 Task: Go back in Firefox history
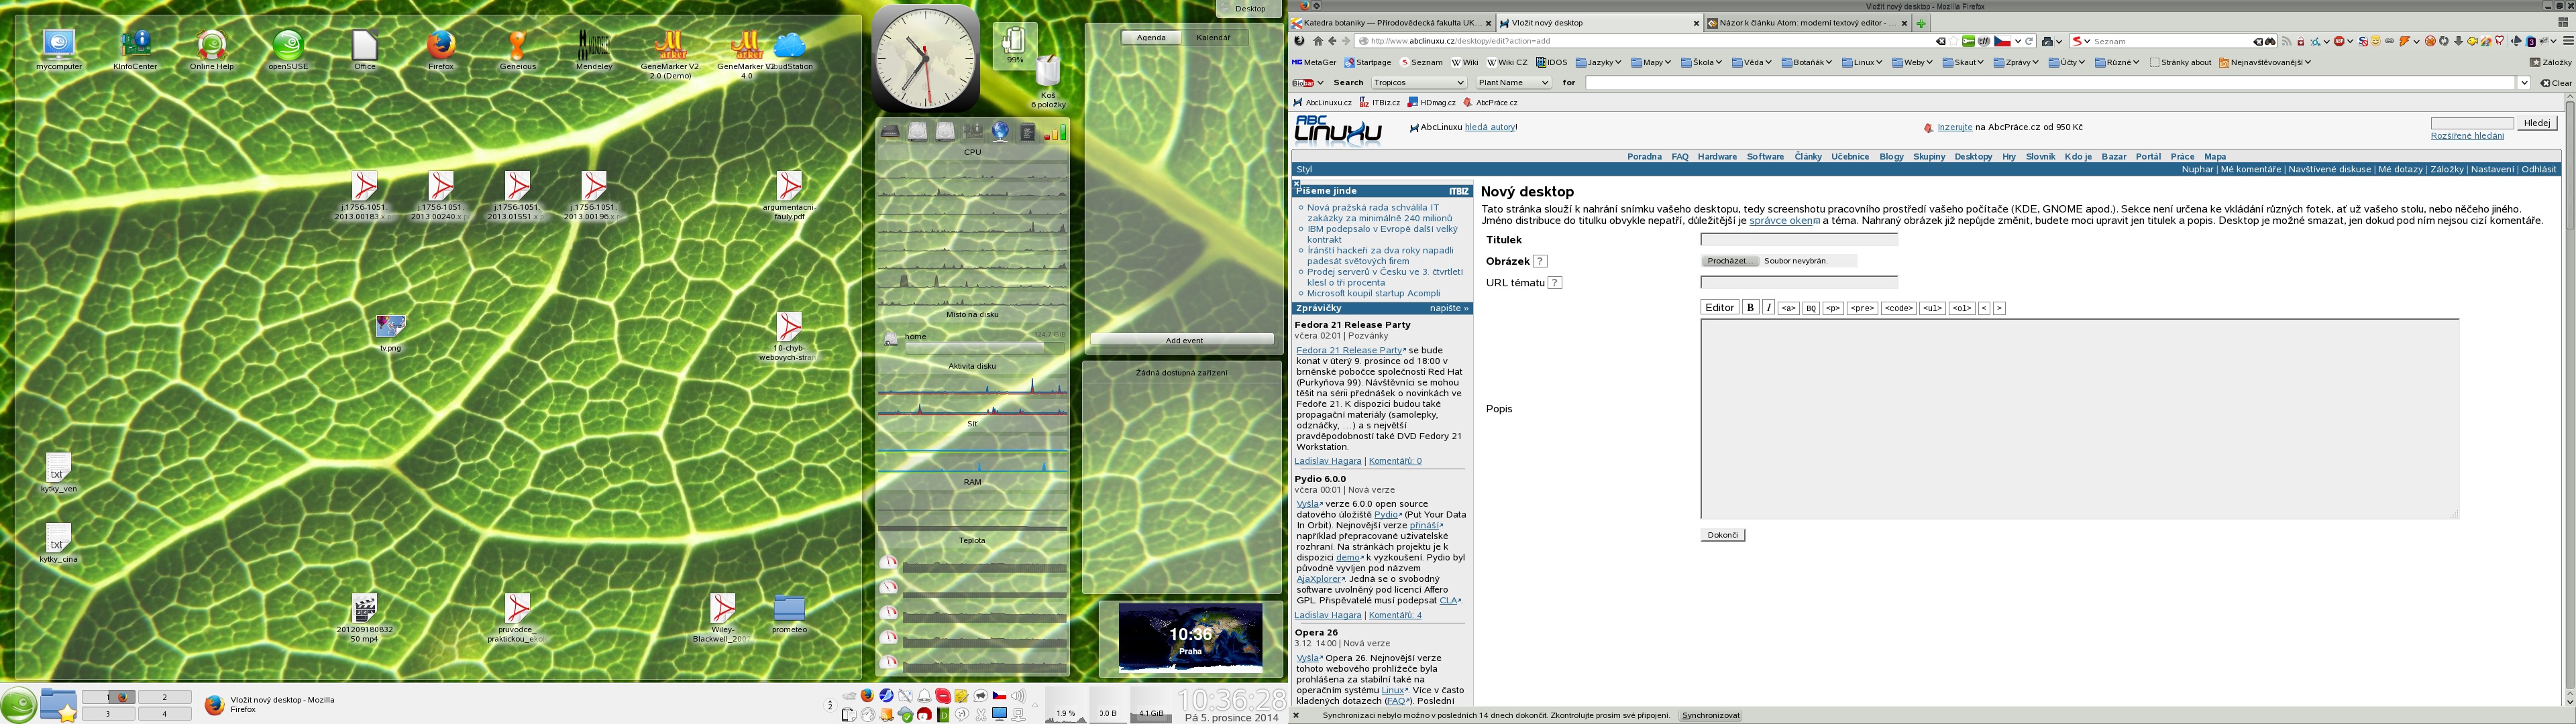tap(1332, 41)
